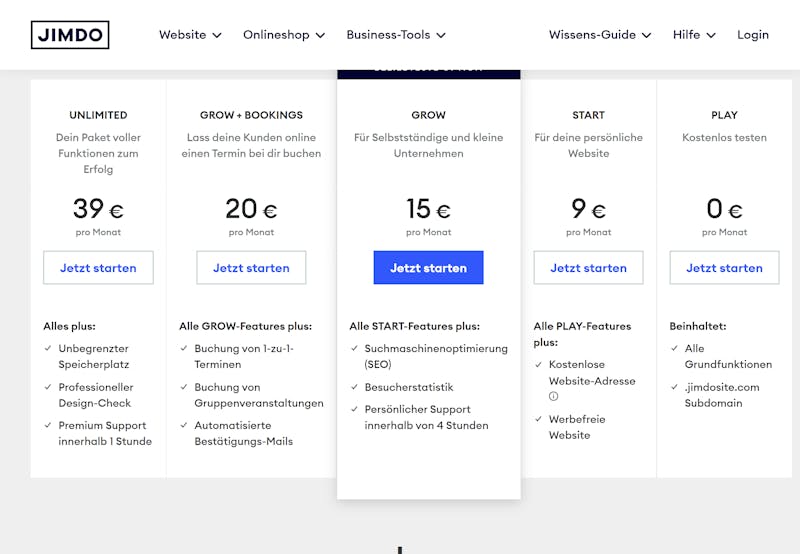800x554 pixels.
Task: Click .jimdosite.com Subdomain feature
Action: (722, 395)
